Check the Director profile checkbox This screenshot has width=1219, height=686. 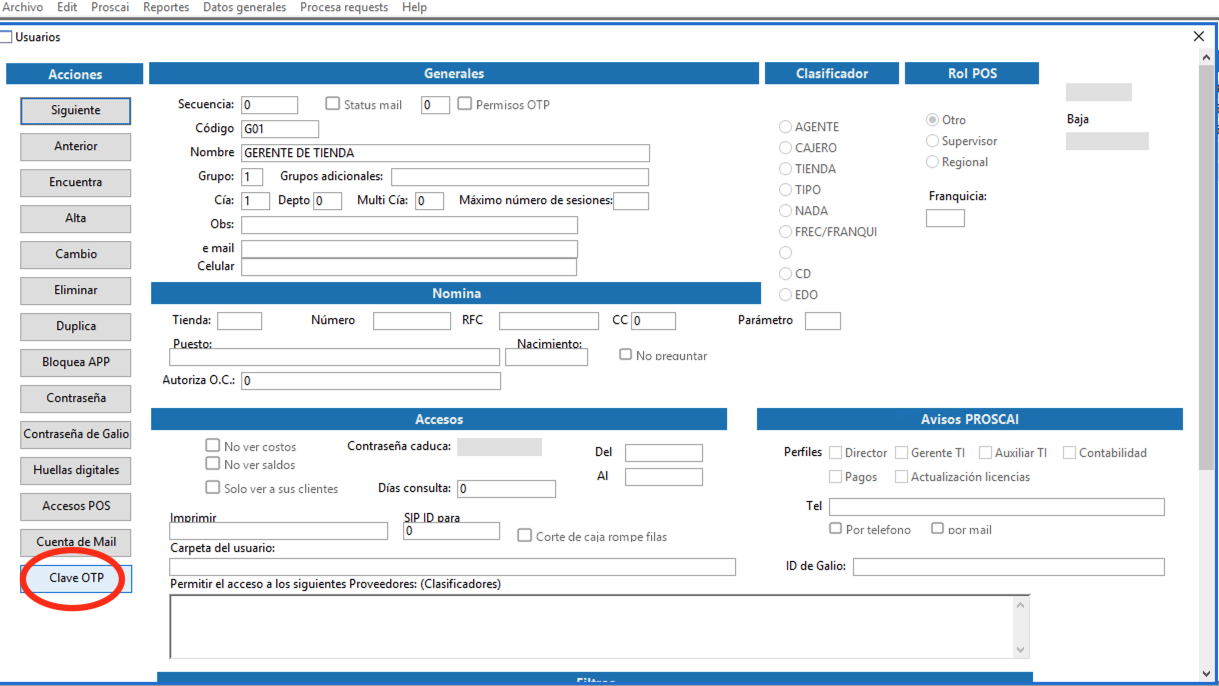pyautogui.click(x=836, y=453)
